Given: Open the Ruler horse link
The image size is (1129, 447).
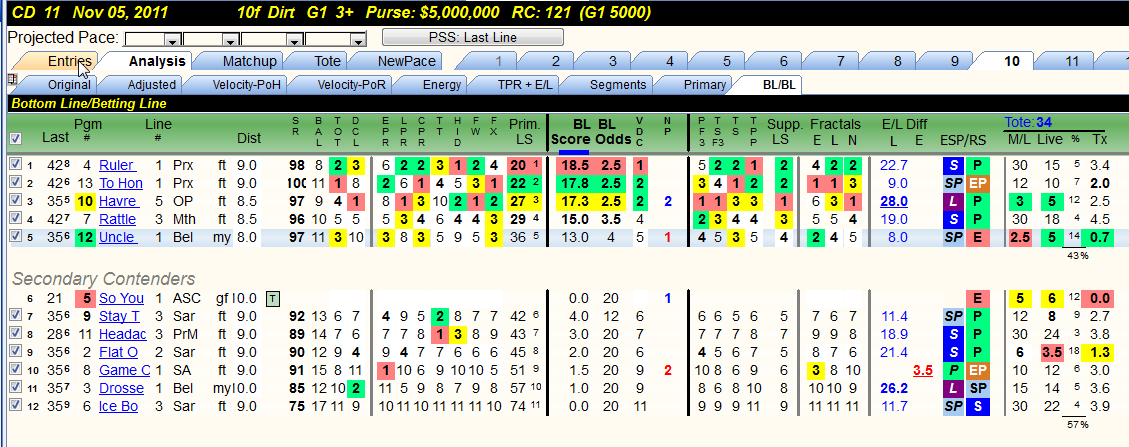Looking at the screenshot, I should click(x=117, y=166).
